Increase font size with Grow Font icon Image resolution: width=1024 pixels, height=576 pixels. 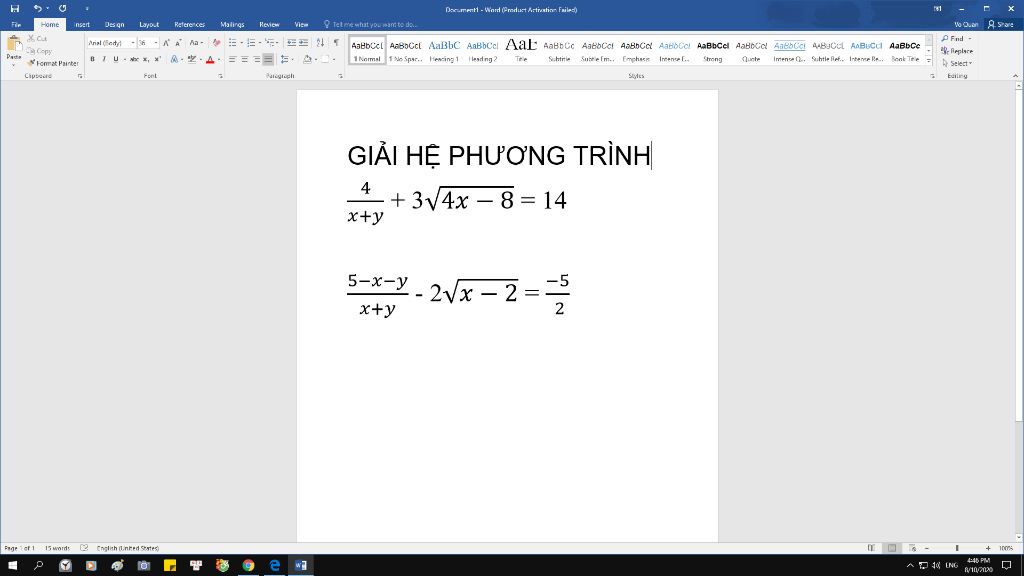point(166,42)
